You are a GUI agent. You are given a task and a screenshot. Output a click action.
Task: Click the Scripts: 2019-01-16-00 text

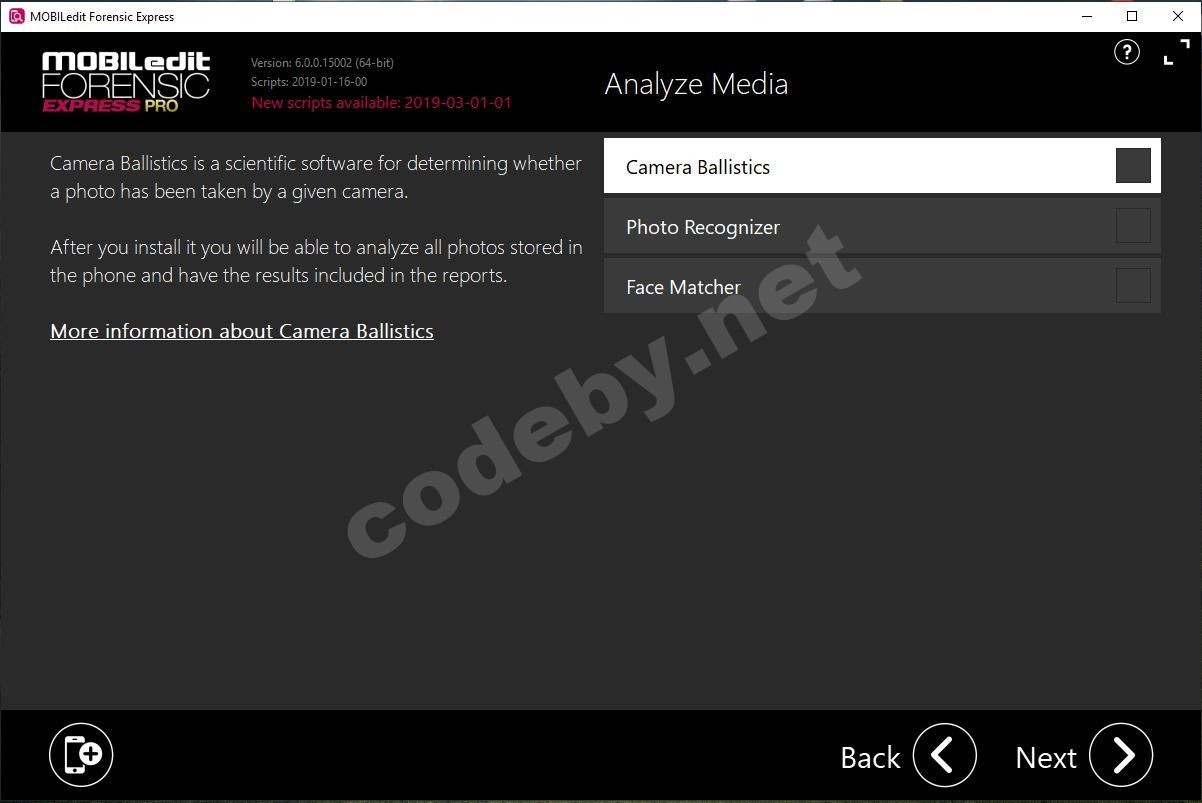click(309, 82)
